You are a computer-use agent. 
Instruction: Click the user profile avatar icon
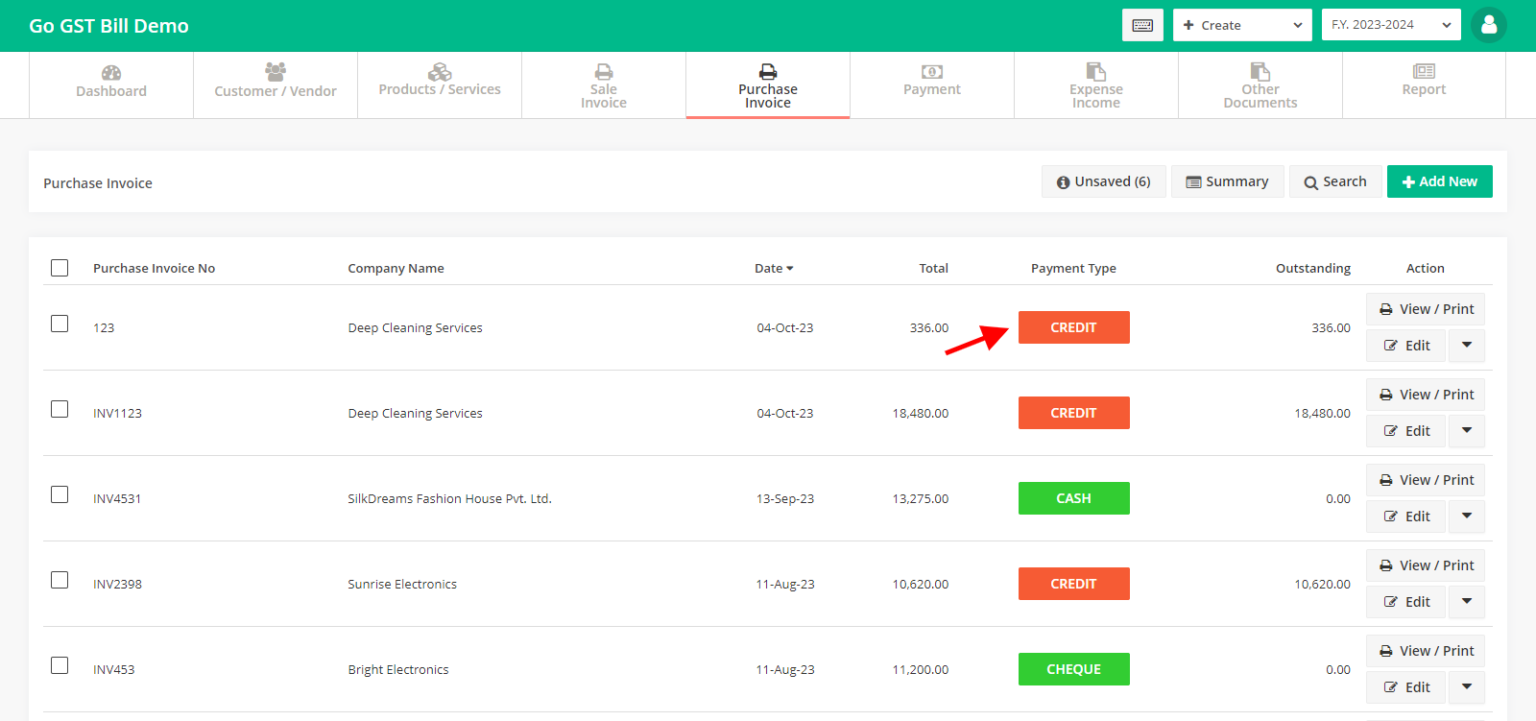(1489, 24)
